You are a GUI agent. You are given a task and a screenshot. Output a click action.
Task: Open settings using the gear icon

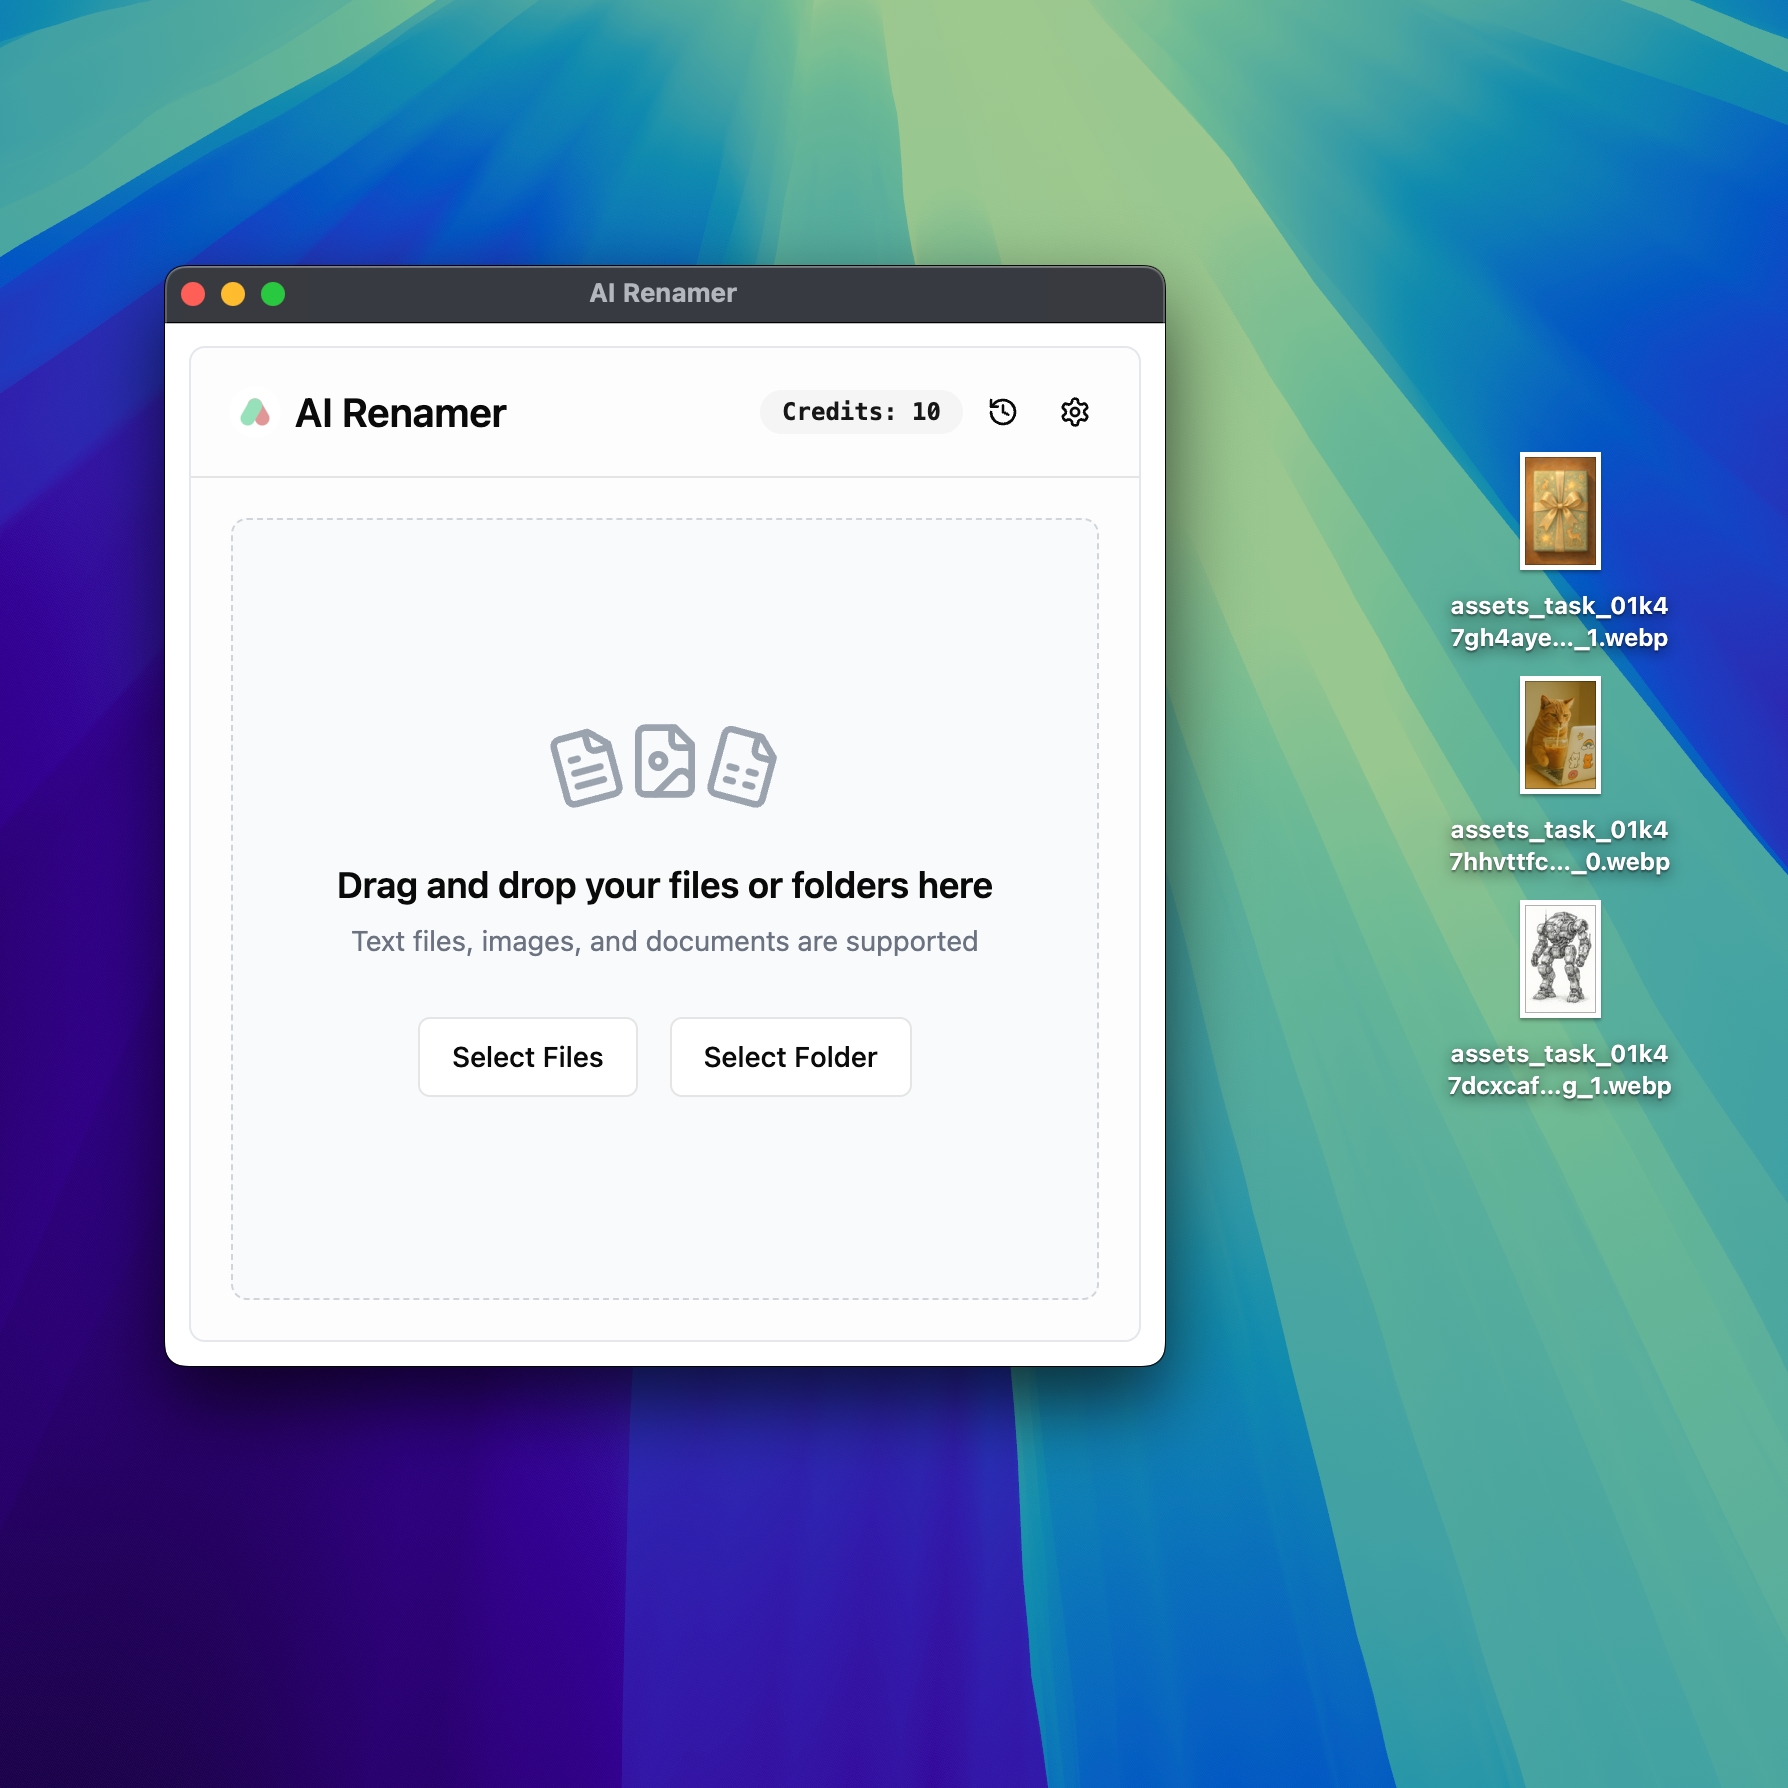[1074, 412]
